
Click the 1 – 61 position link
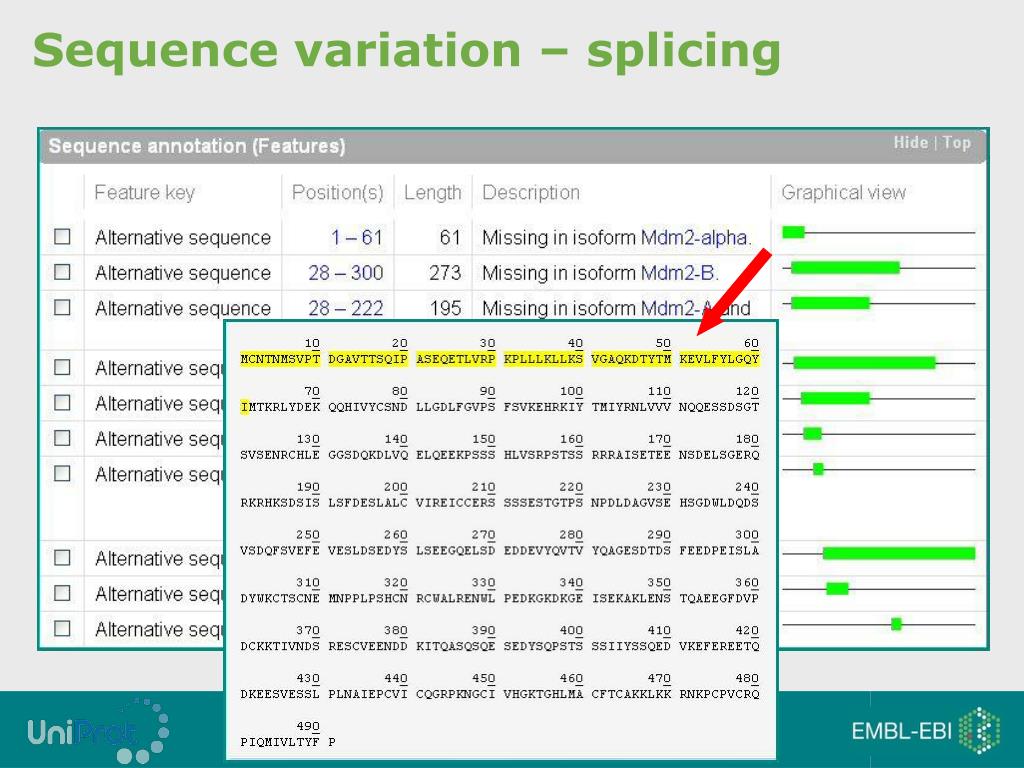tap(357, 238)
